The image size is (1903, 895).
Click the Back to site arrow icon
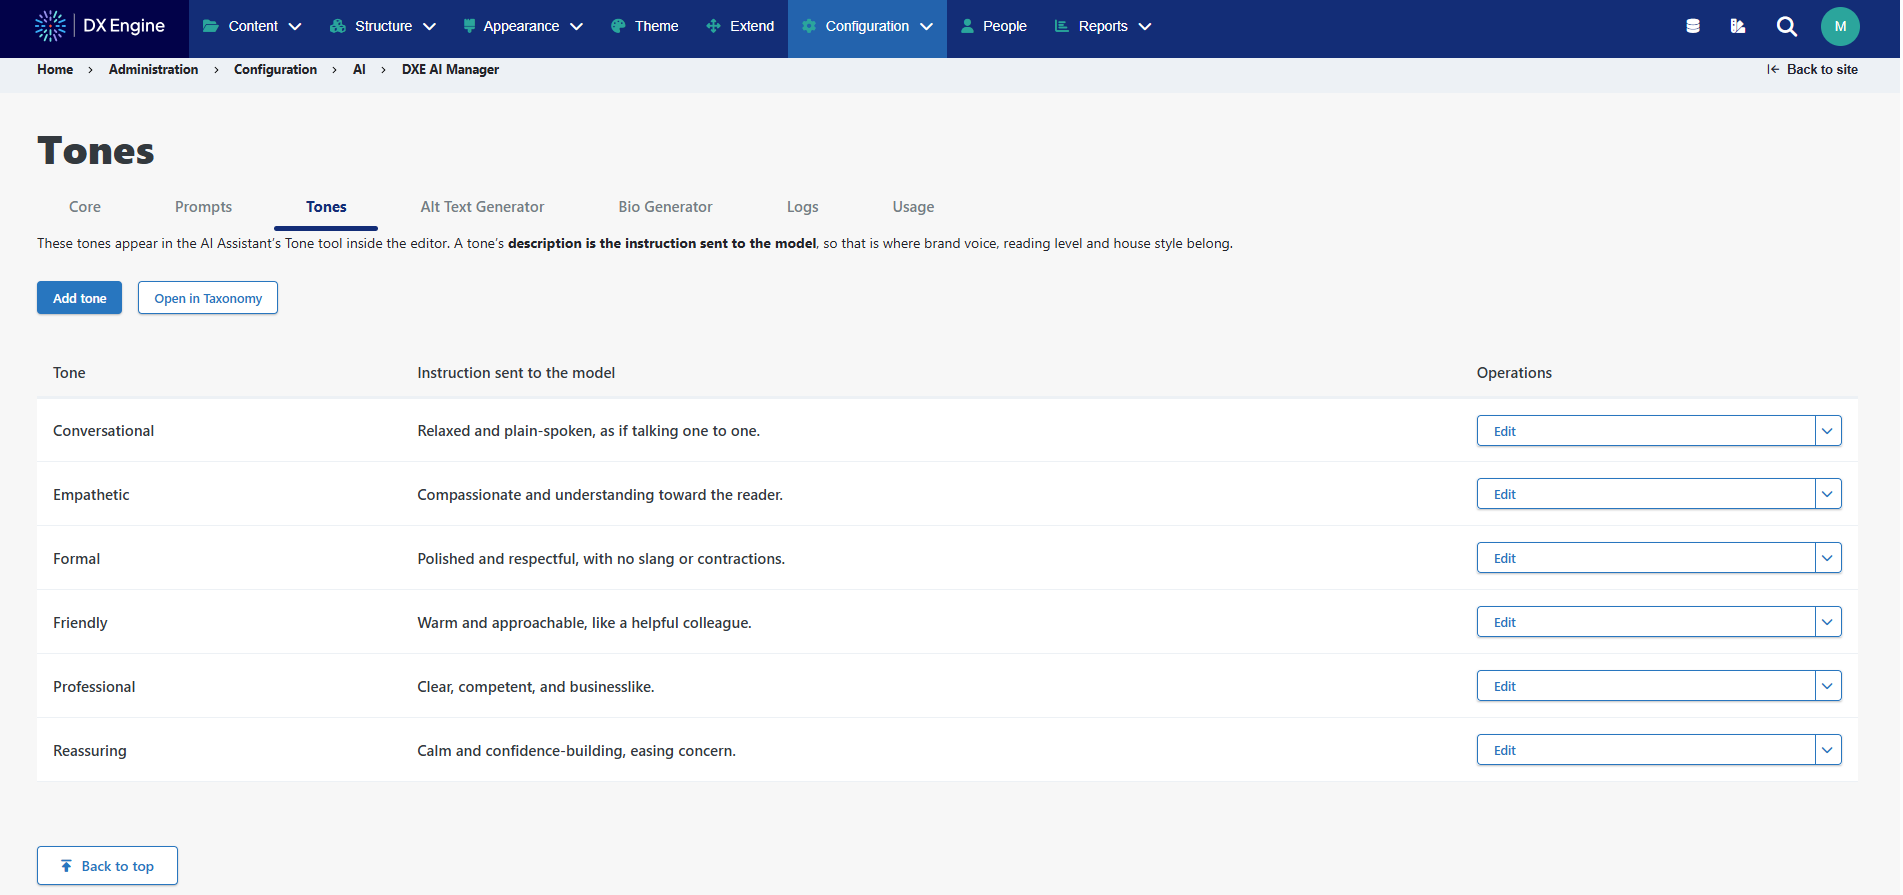1773,69
